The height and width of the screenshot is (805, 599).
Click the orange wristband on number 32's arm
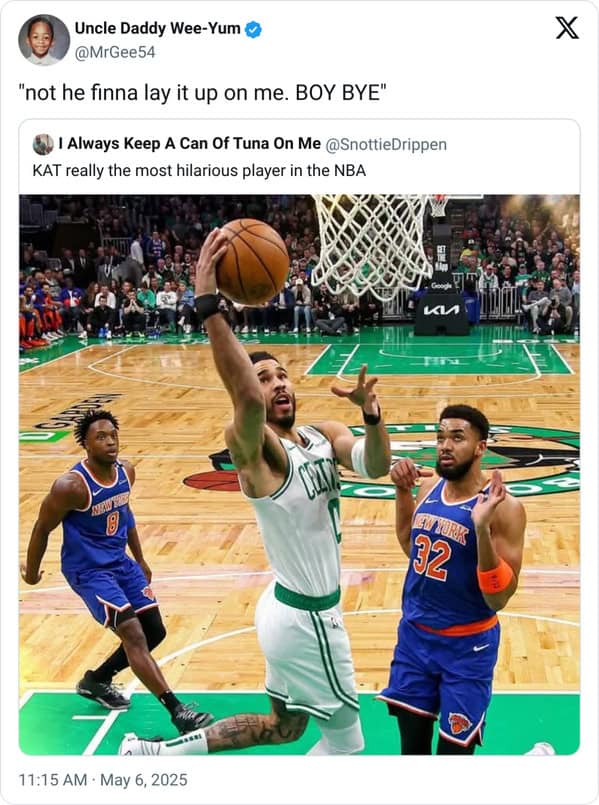click(x=495, y=576)
